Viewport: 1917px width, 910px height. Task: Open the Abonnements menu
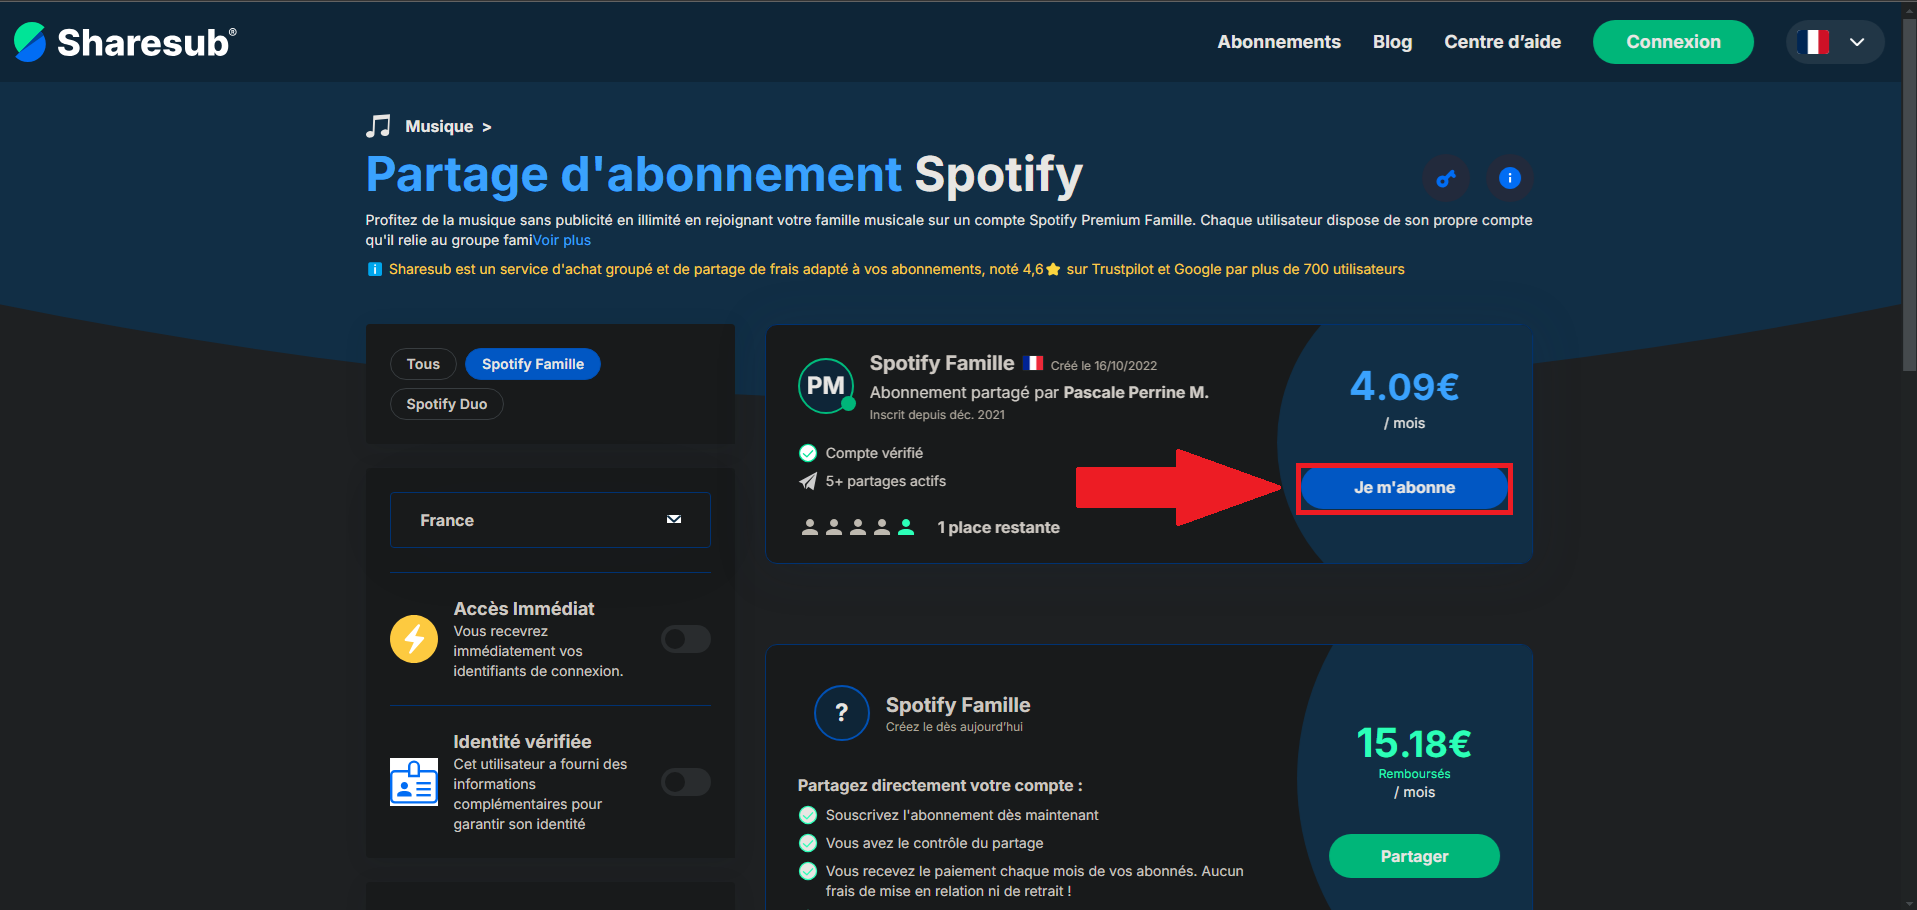click(x=1279, y=42)
